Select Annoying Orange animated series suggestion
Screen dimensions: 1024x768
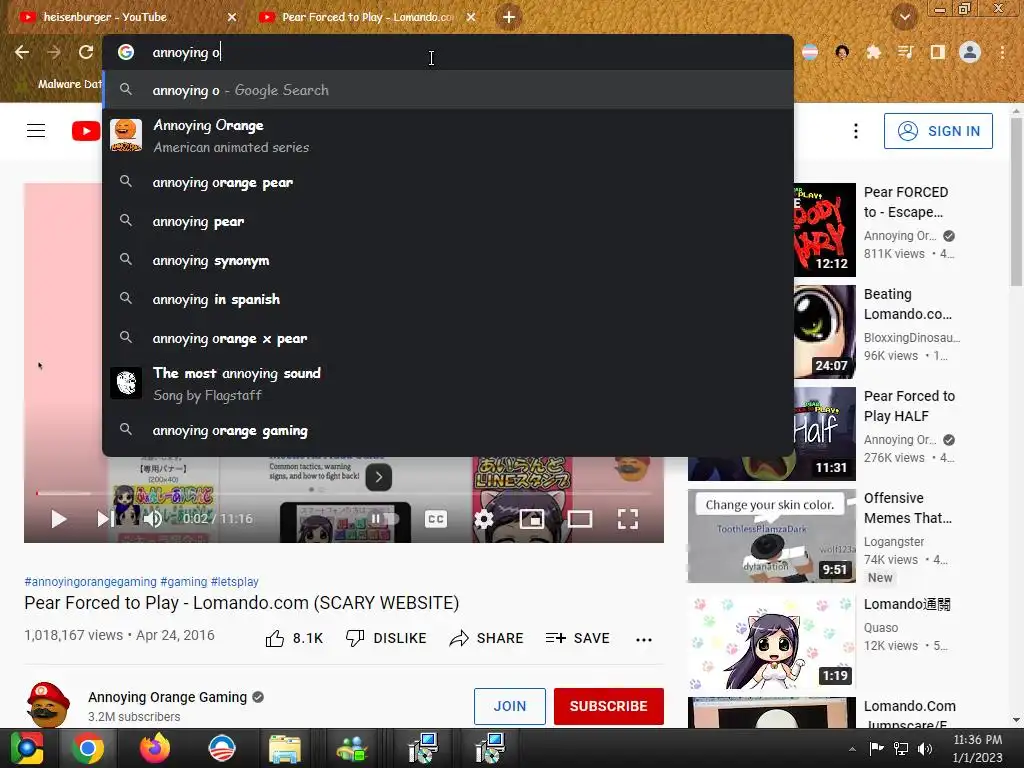coord(448,136)
